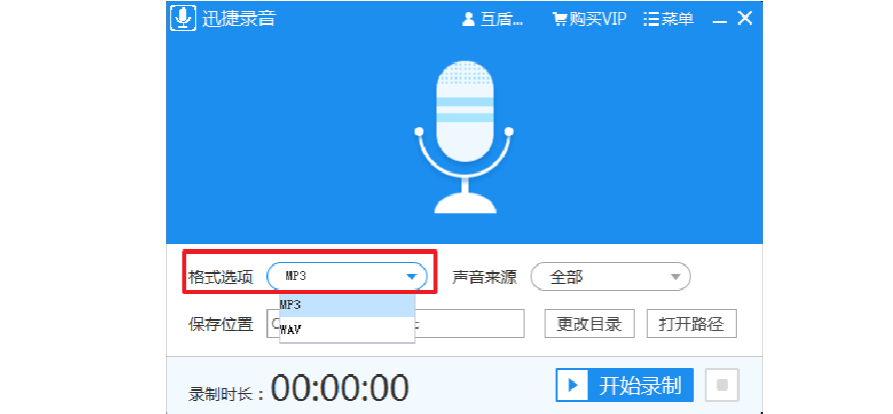Close the 迅捷录音 window
The height and width of the screenshot is (414, 893).
tap(744, 18)
